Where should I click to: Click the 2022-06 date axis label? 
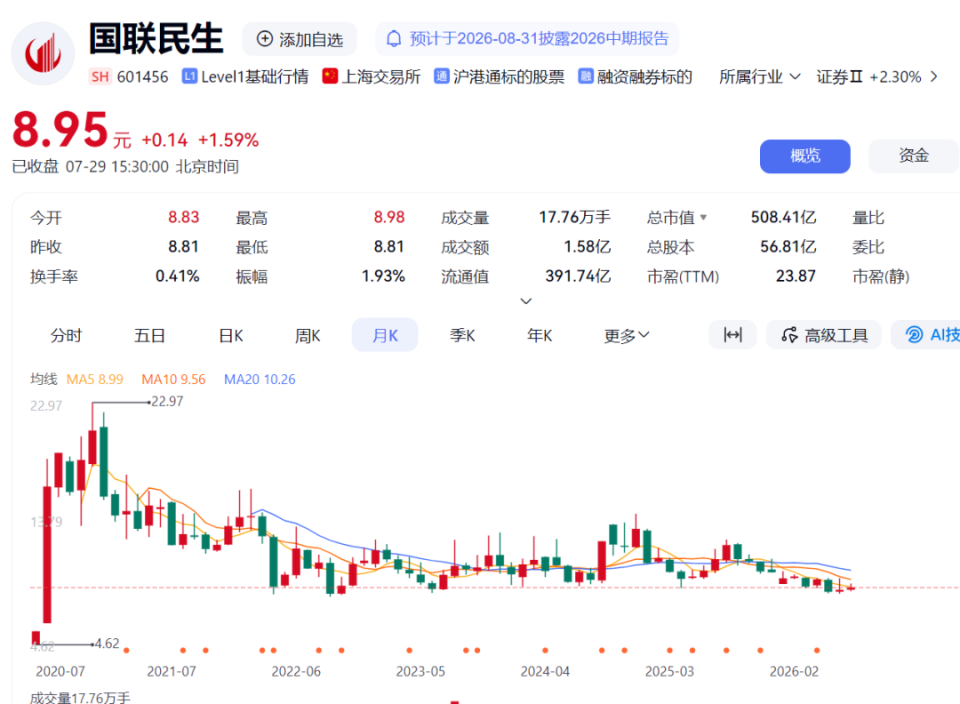[296, 672]
